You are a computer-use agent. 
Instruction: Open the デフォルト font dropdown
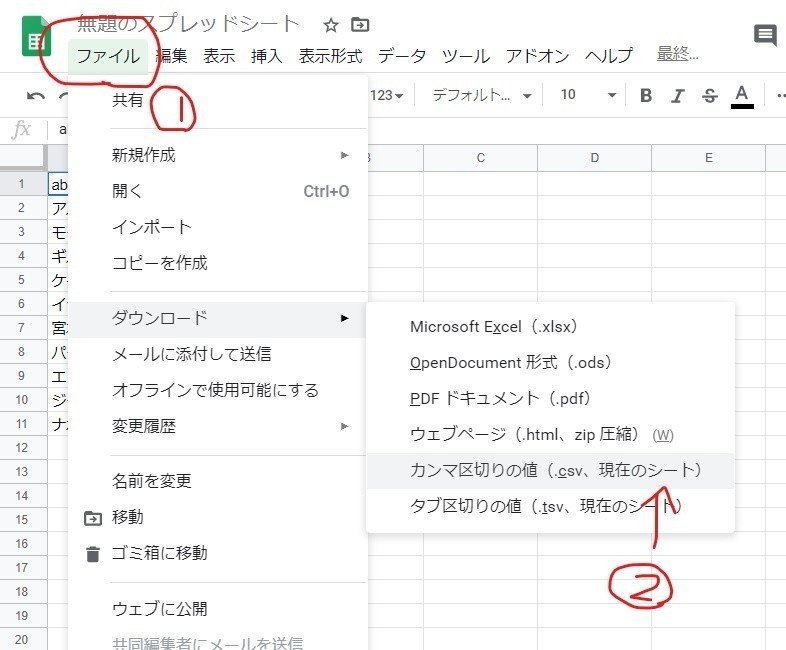(482, 95)
